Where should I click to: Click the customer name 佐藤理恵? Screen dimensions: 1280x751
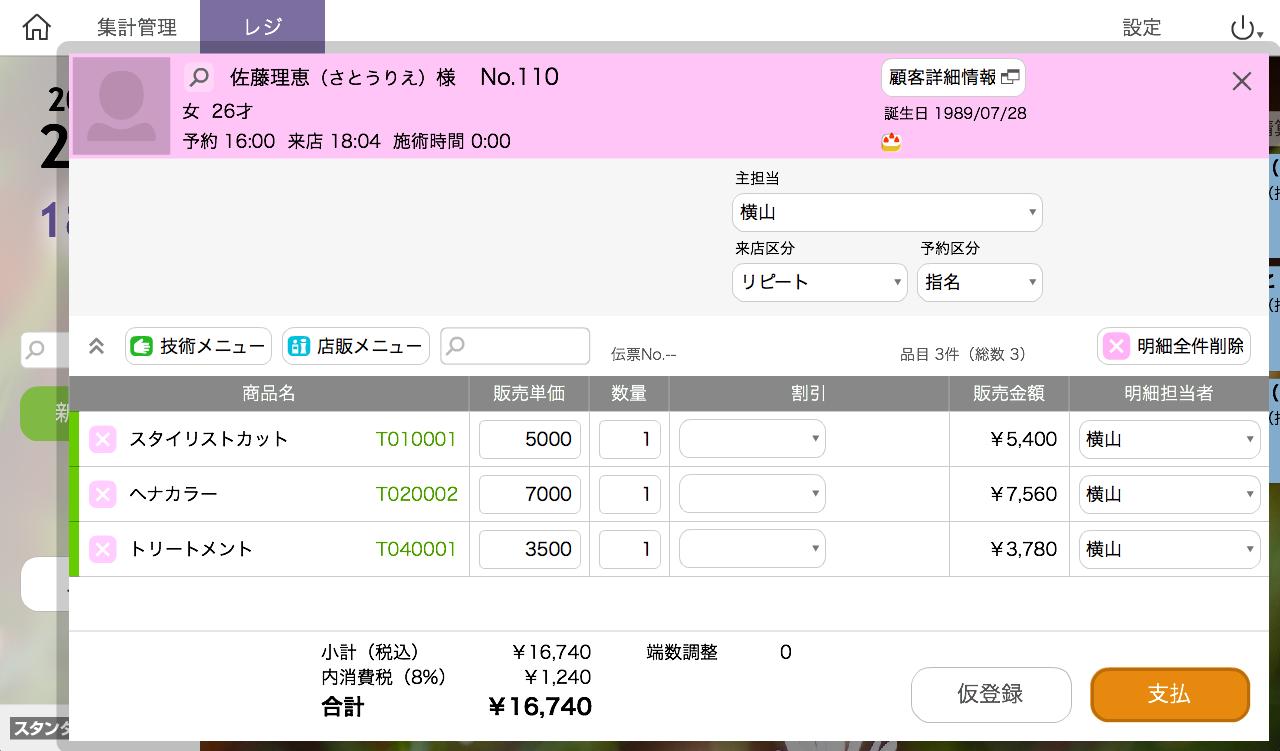point(269,77)
